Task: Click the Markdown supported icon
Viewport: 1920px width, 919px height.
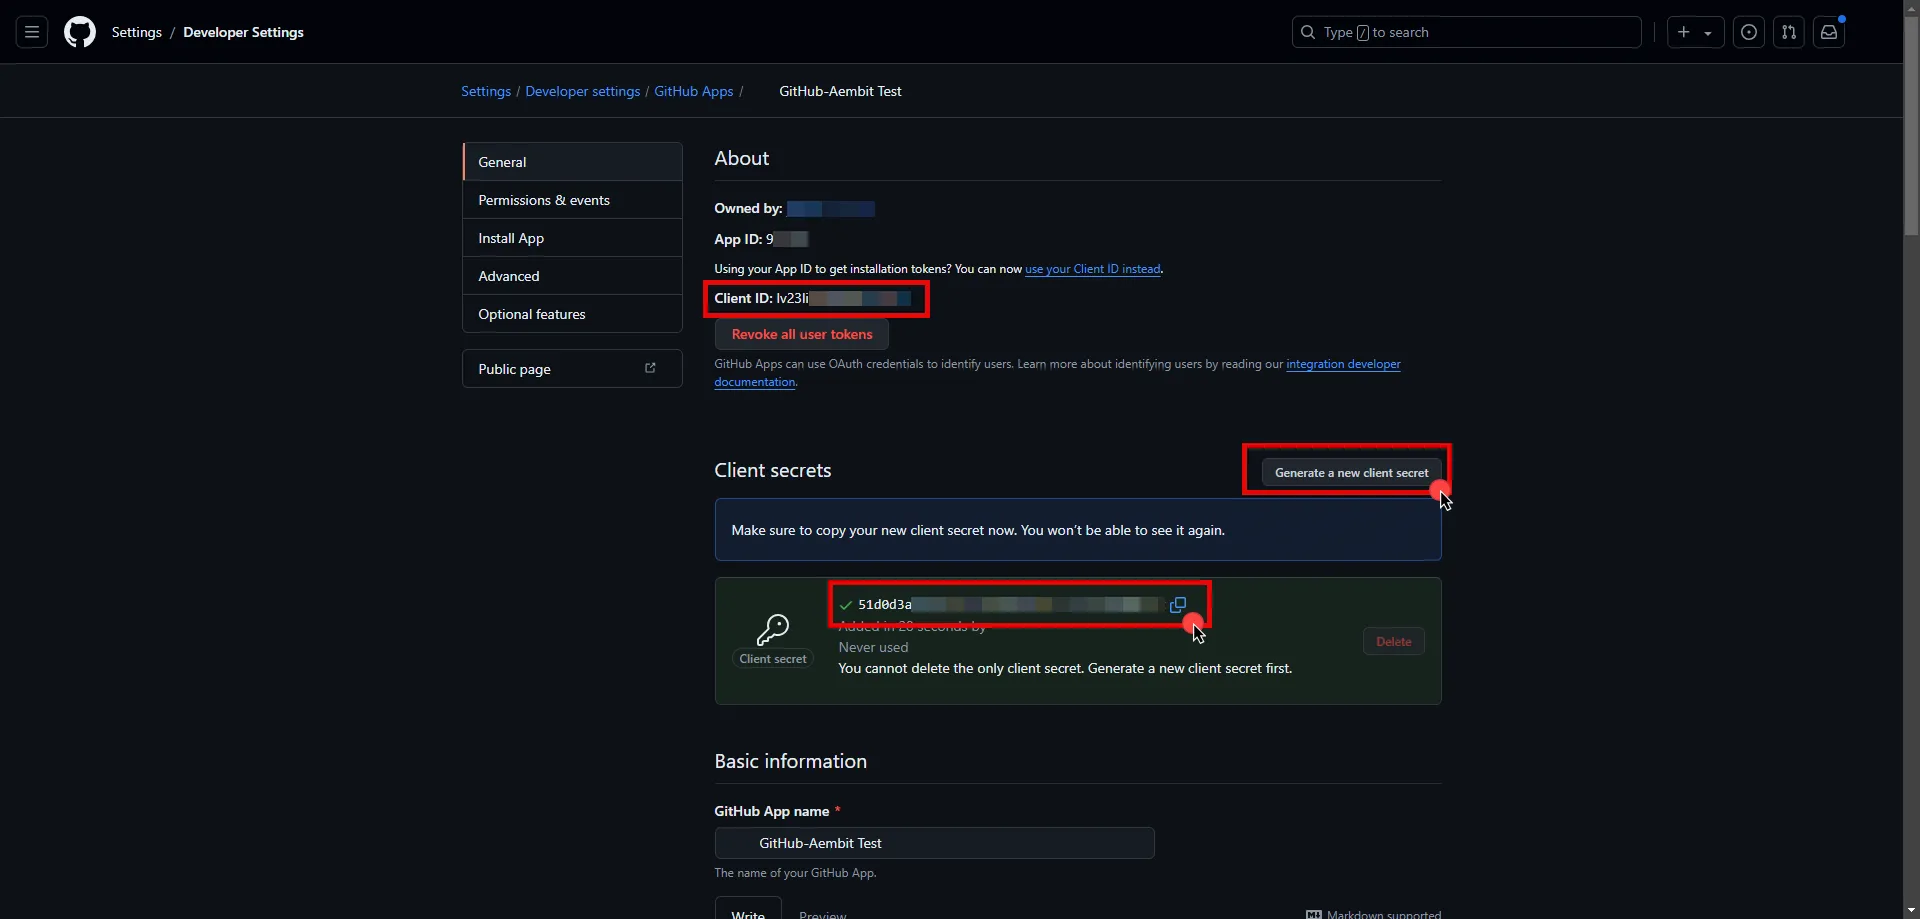Action: pyautogui.click(x=1311, y=913)
